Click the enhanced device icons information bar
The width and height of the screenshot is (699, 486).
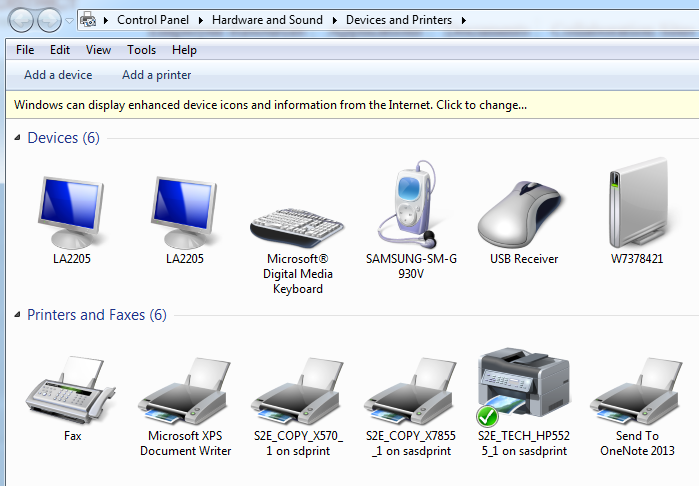coord(352,105)
